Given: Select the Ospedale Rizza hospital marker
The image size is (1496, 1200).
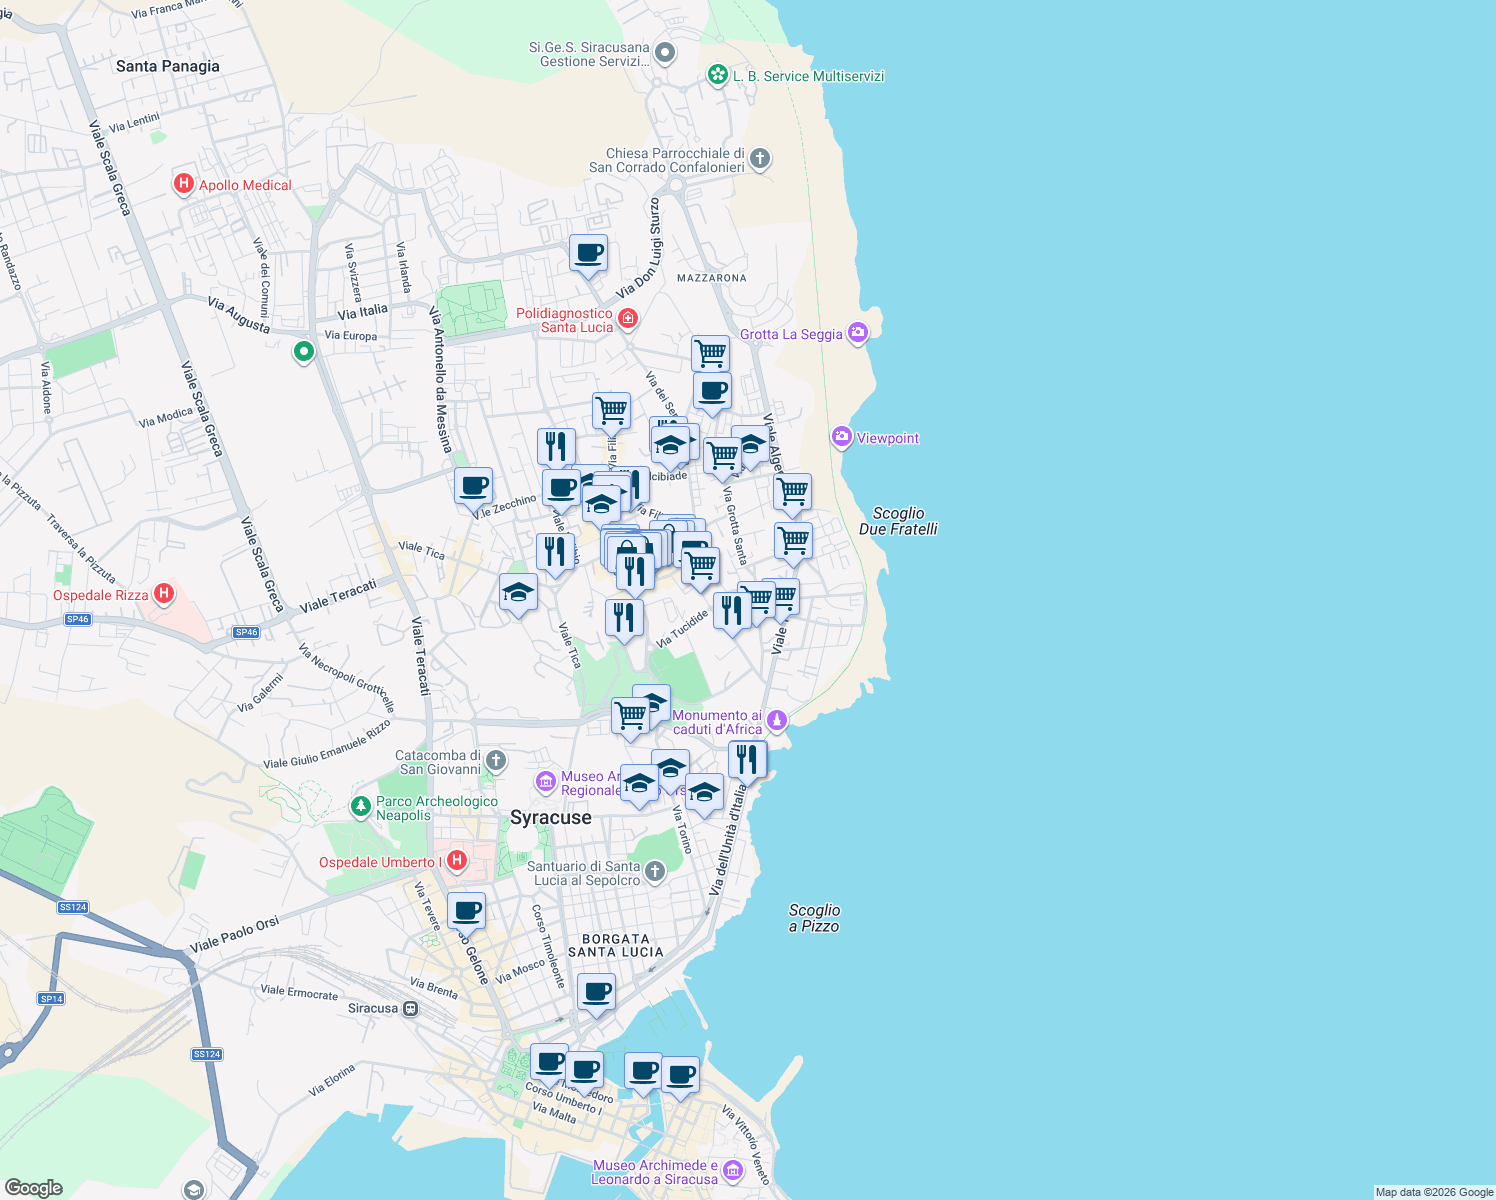Looking at the screenshot, I should tap(163, 594).
